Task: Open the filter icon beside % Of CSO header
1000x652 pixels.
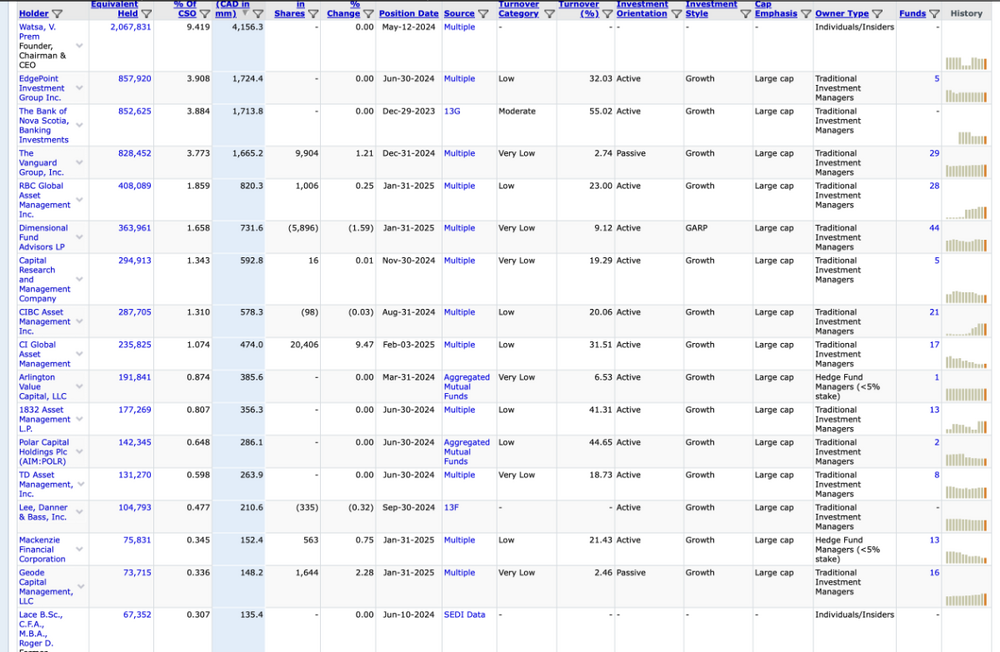Action: tap(205, 13)
